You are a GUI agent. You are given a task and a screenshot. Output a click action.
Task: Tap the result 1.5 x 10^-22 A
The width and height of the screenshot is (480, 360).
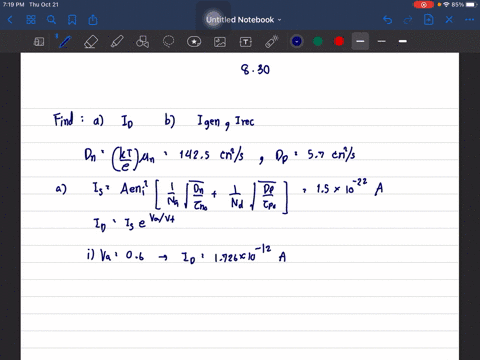point(349,188)
